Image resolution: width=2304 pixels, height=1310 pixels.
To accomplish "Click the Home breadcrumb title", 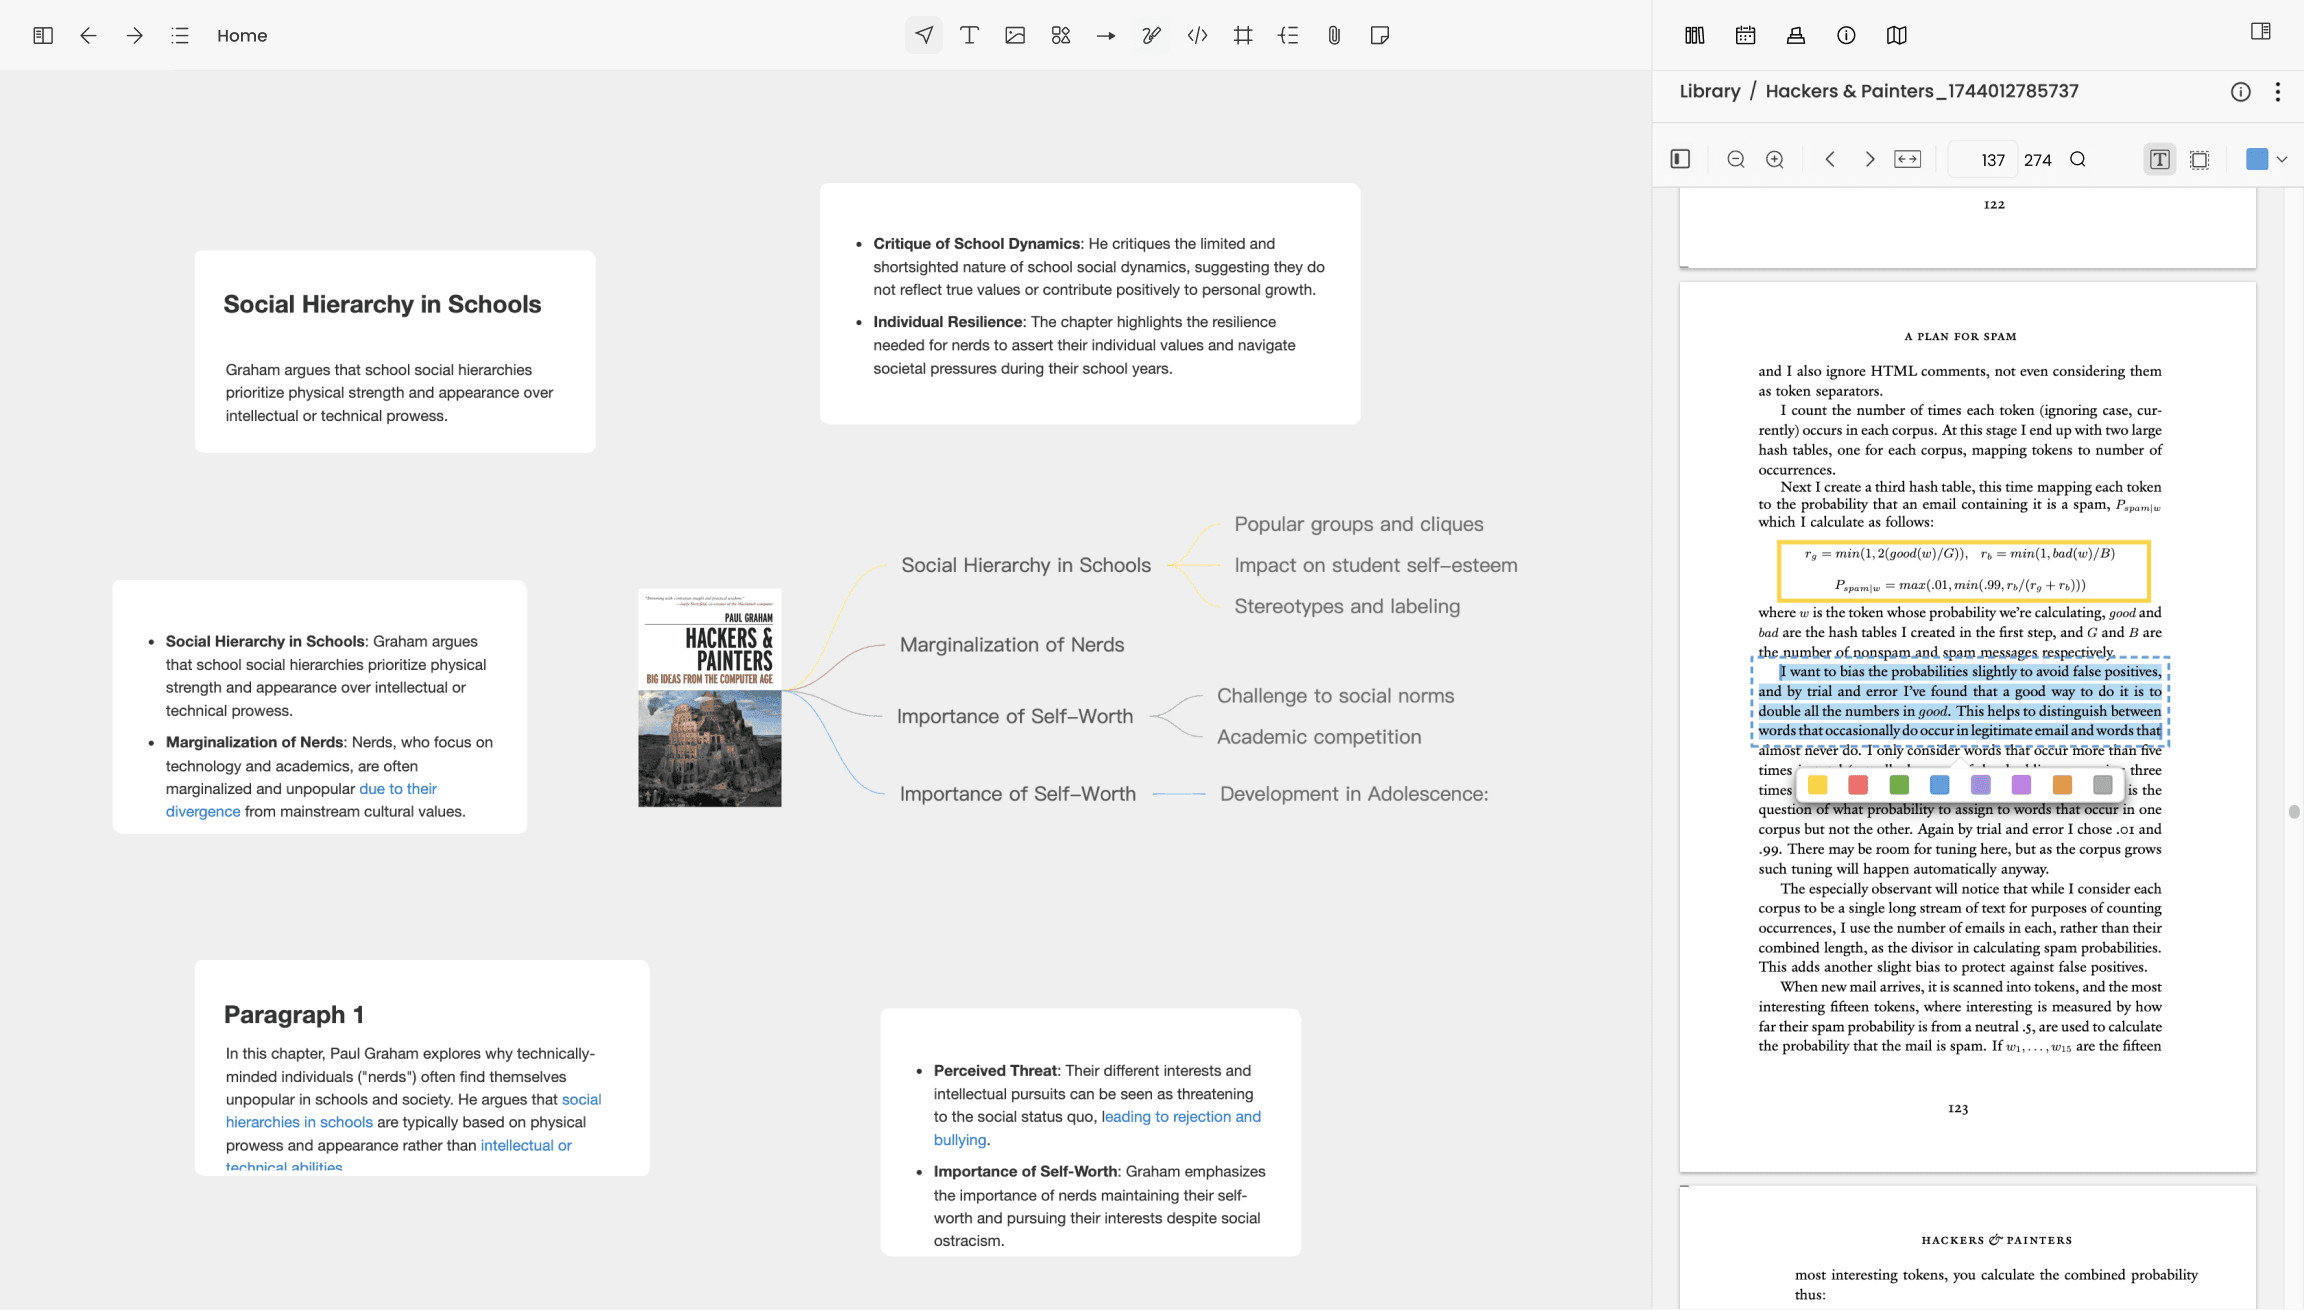I will click(242, 35).
